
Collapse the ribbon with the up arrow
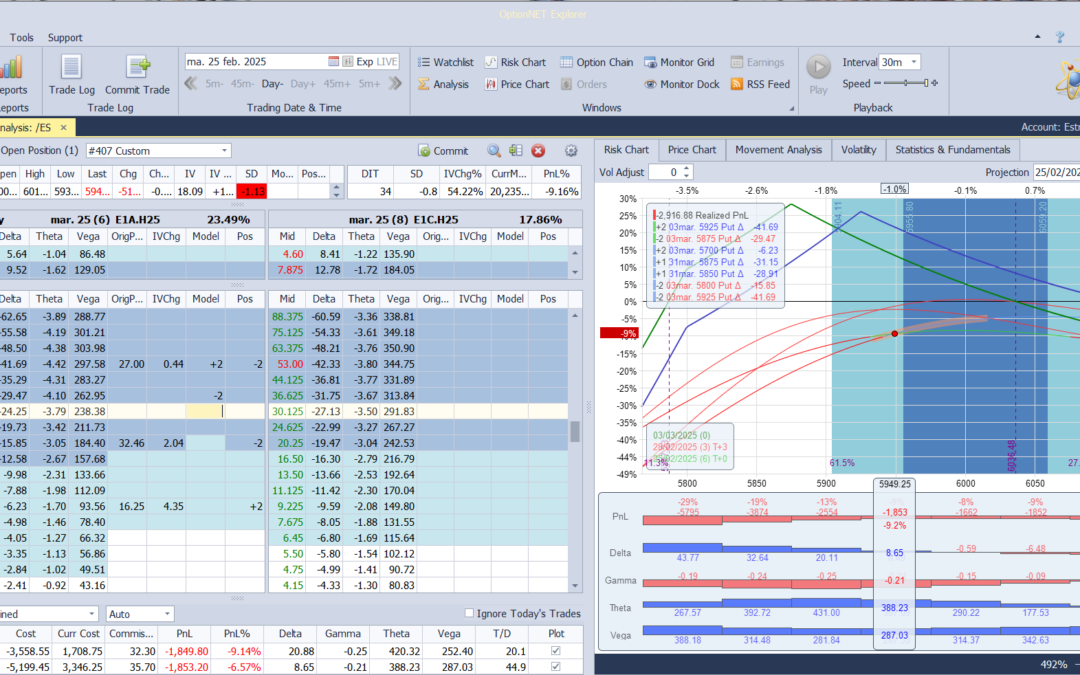click(x=1038, y=37)
